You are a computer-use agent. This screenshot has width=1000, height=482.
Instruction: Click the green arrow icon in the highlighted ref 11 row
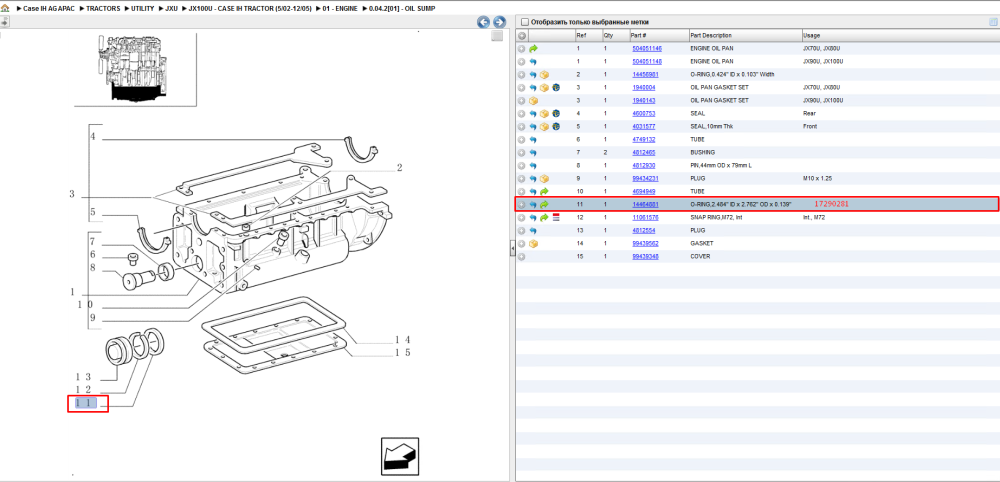pyautogui.click(x=544, y=205)
